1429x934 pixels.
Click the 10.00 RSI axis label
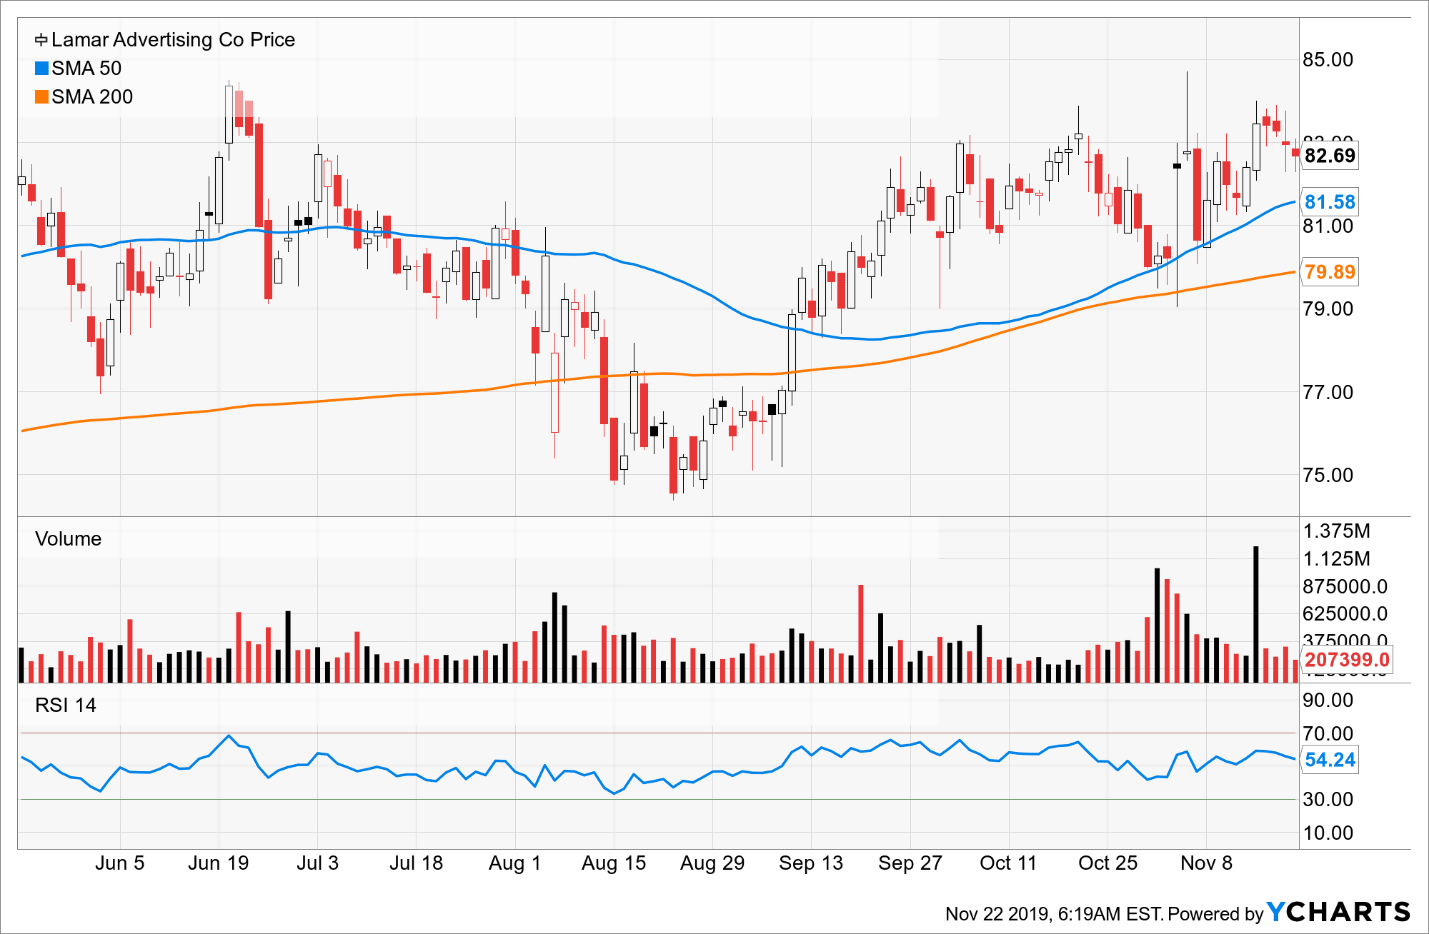(x=1328, y=833)
